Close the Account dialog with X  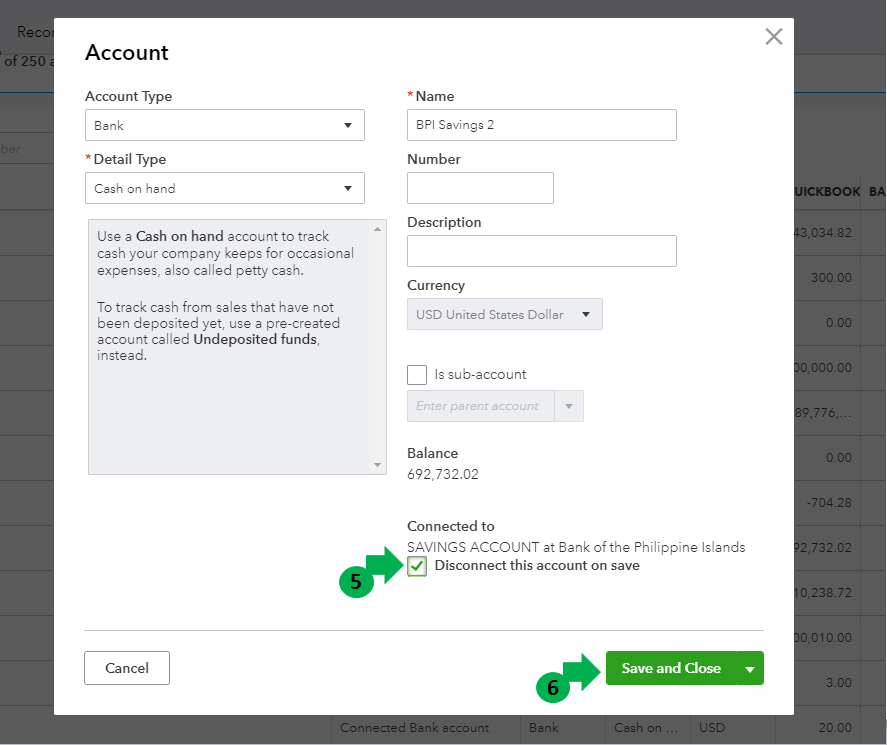(x=773, y=37)
